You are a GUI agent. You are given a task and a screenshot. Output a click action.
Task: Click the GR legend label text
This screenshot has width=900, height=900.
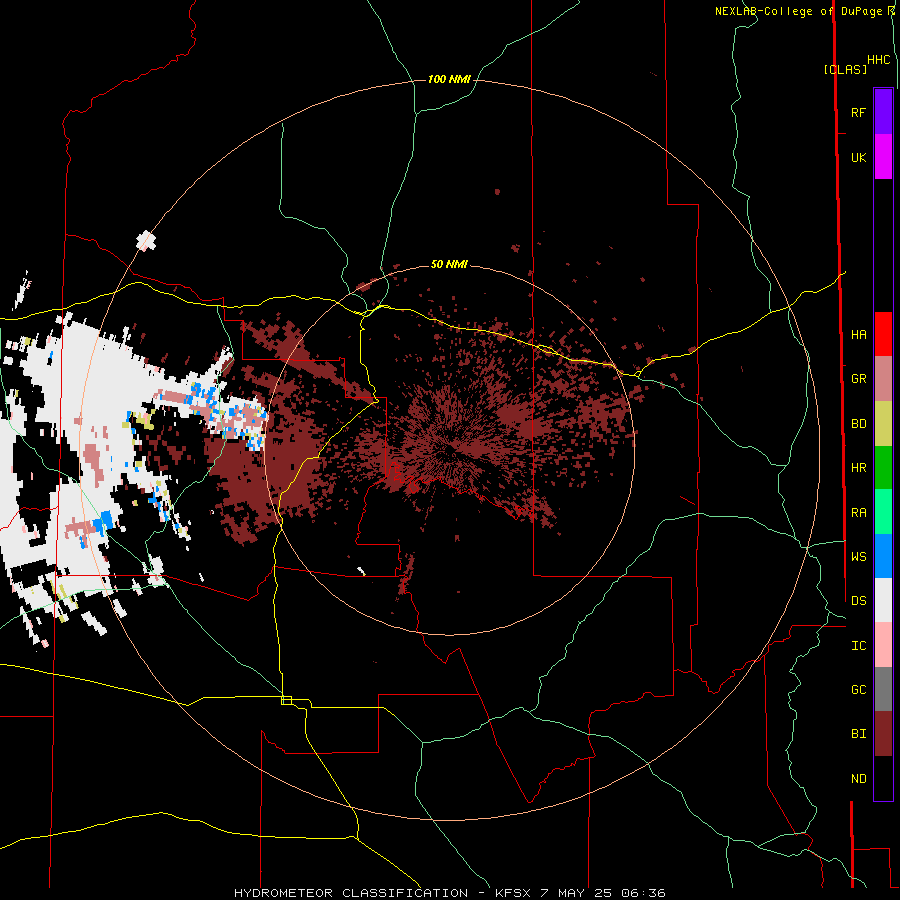pos(859,379)
